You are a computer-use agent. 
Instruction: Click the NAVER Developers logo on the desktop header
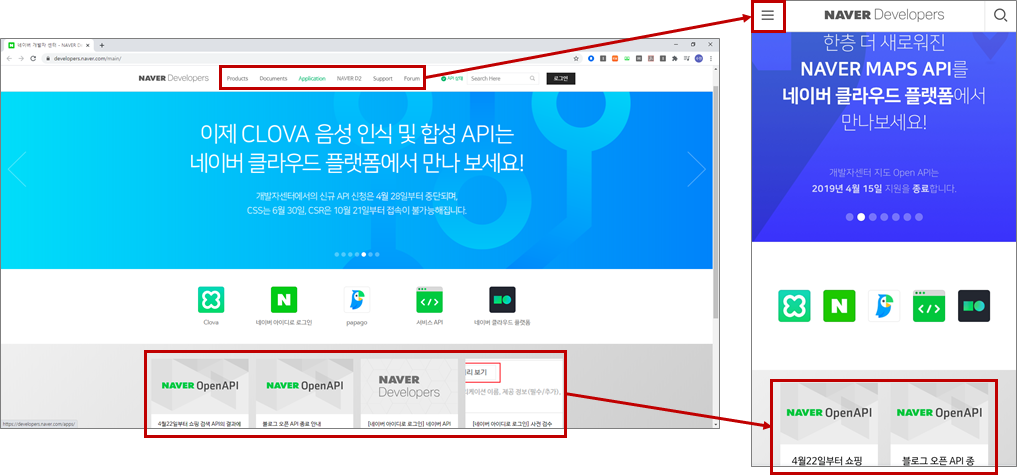[x=174, y=79]
